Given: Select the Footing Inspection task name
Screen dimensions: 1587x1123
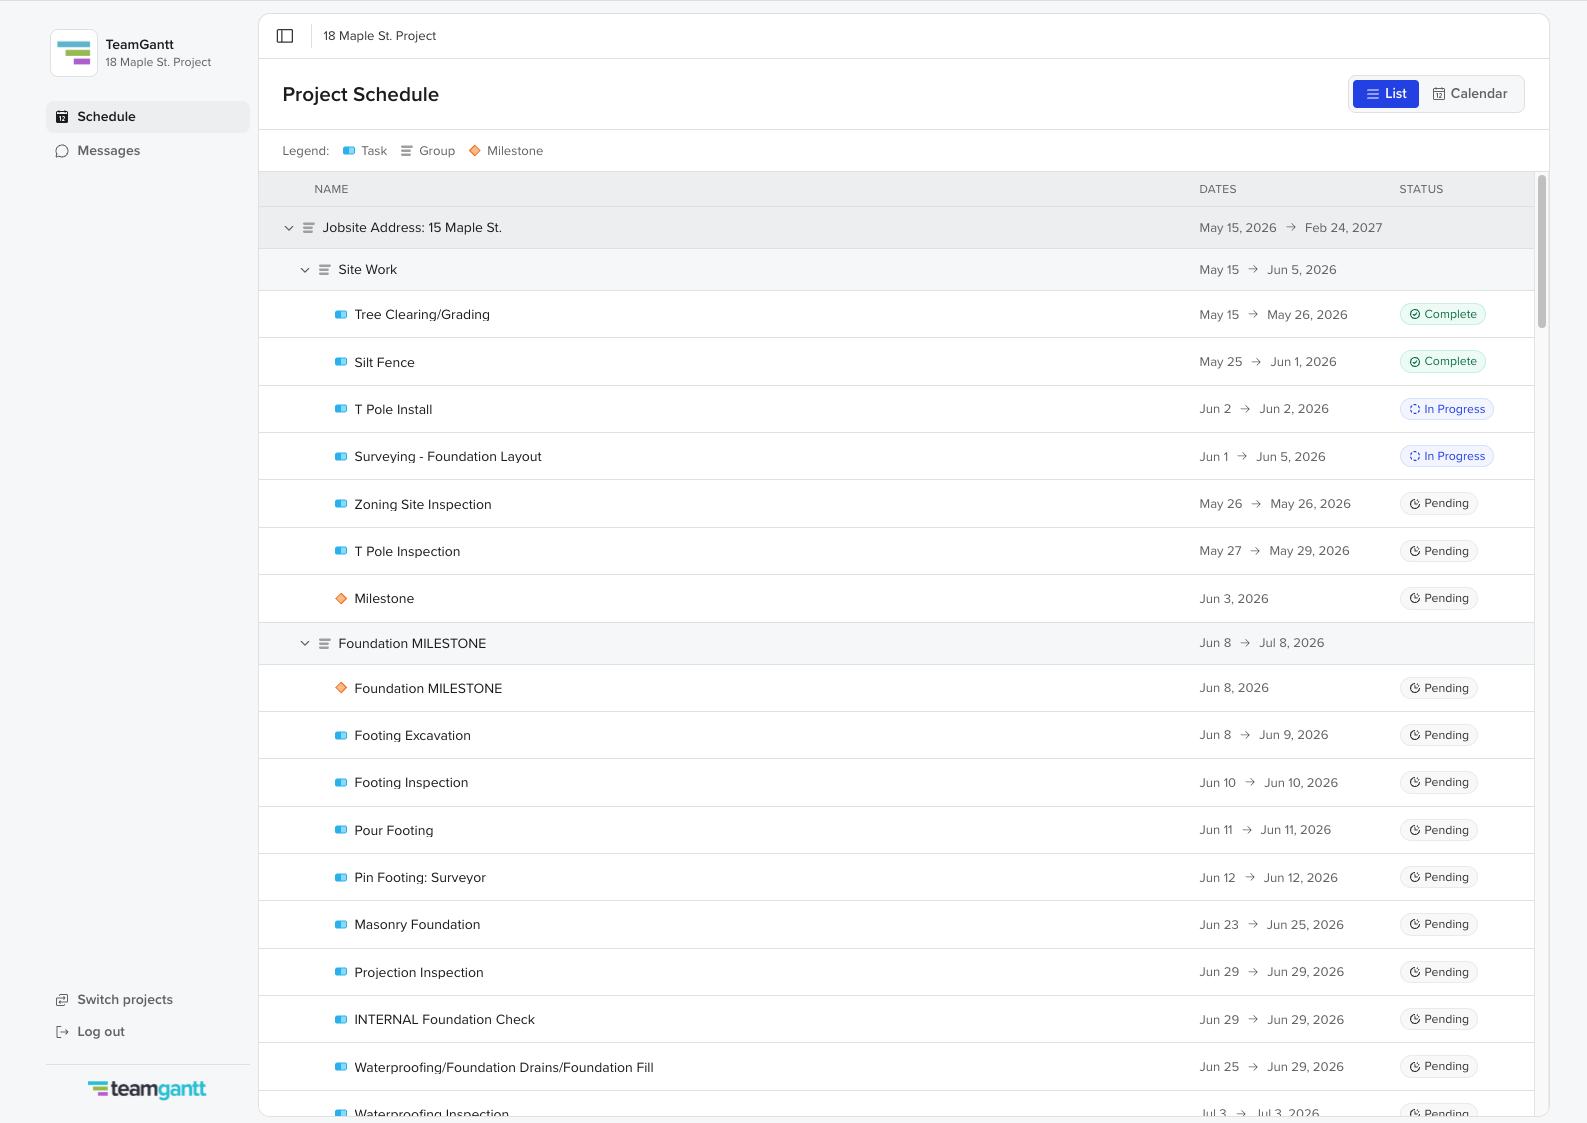Looking at the screenshot, I should 411,783.
